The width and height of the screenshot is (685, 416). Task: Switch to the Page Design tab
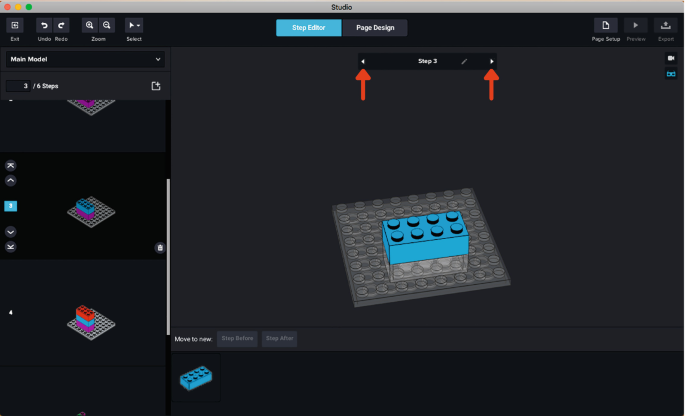pyautogui.click(x=375, y=28)
